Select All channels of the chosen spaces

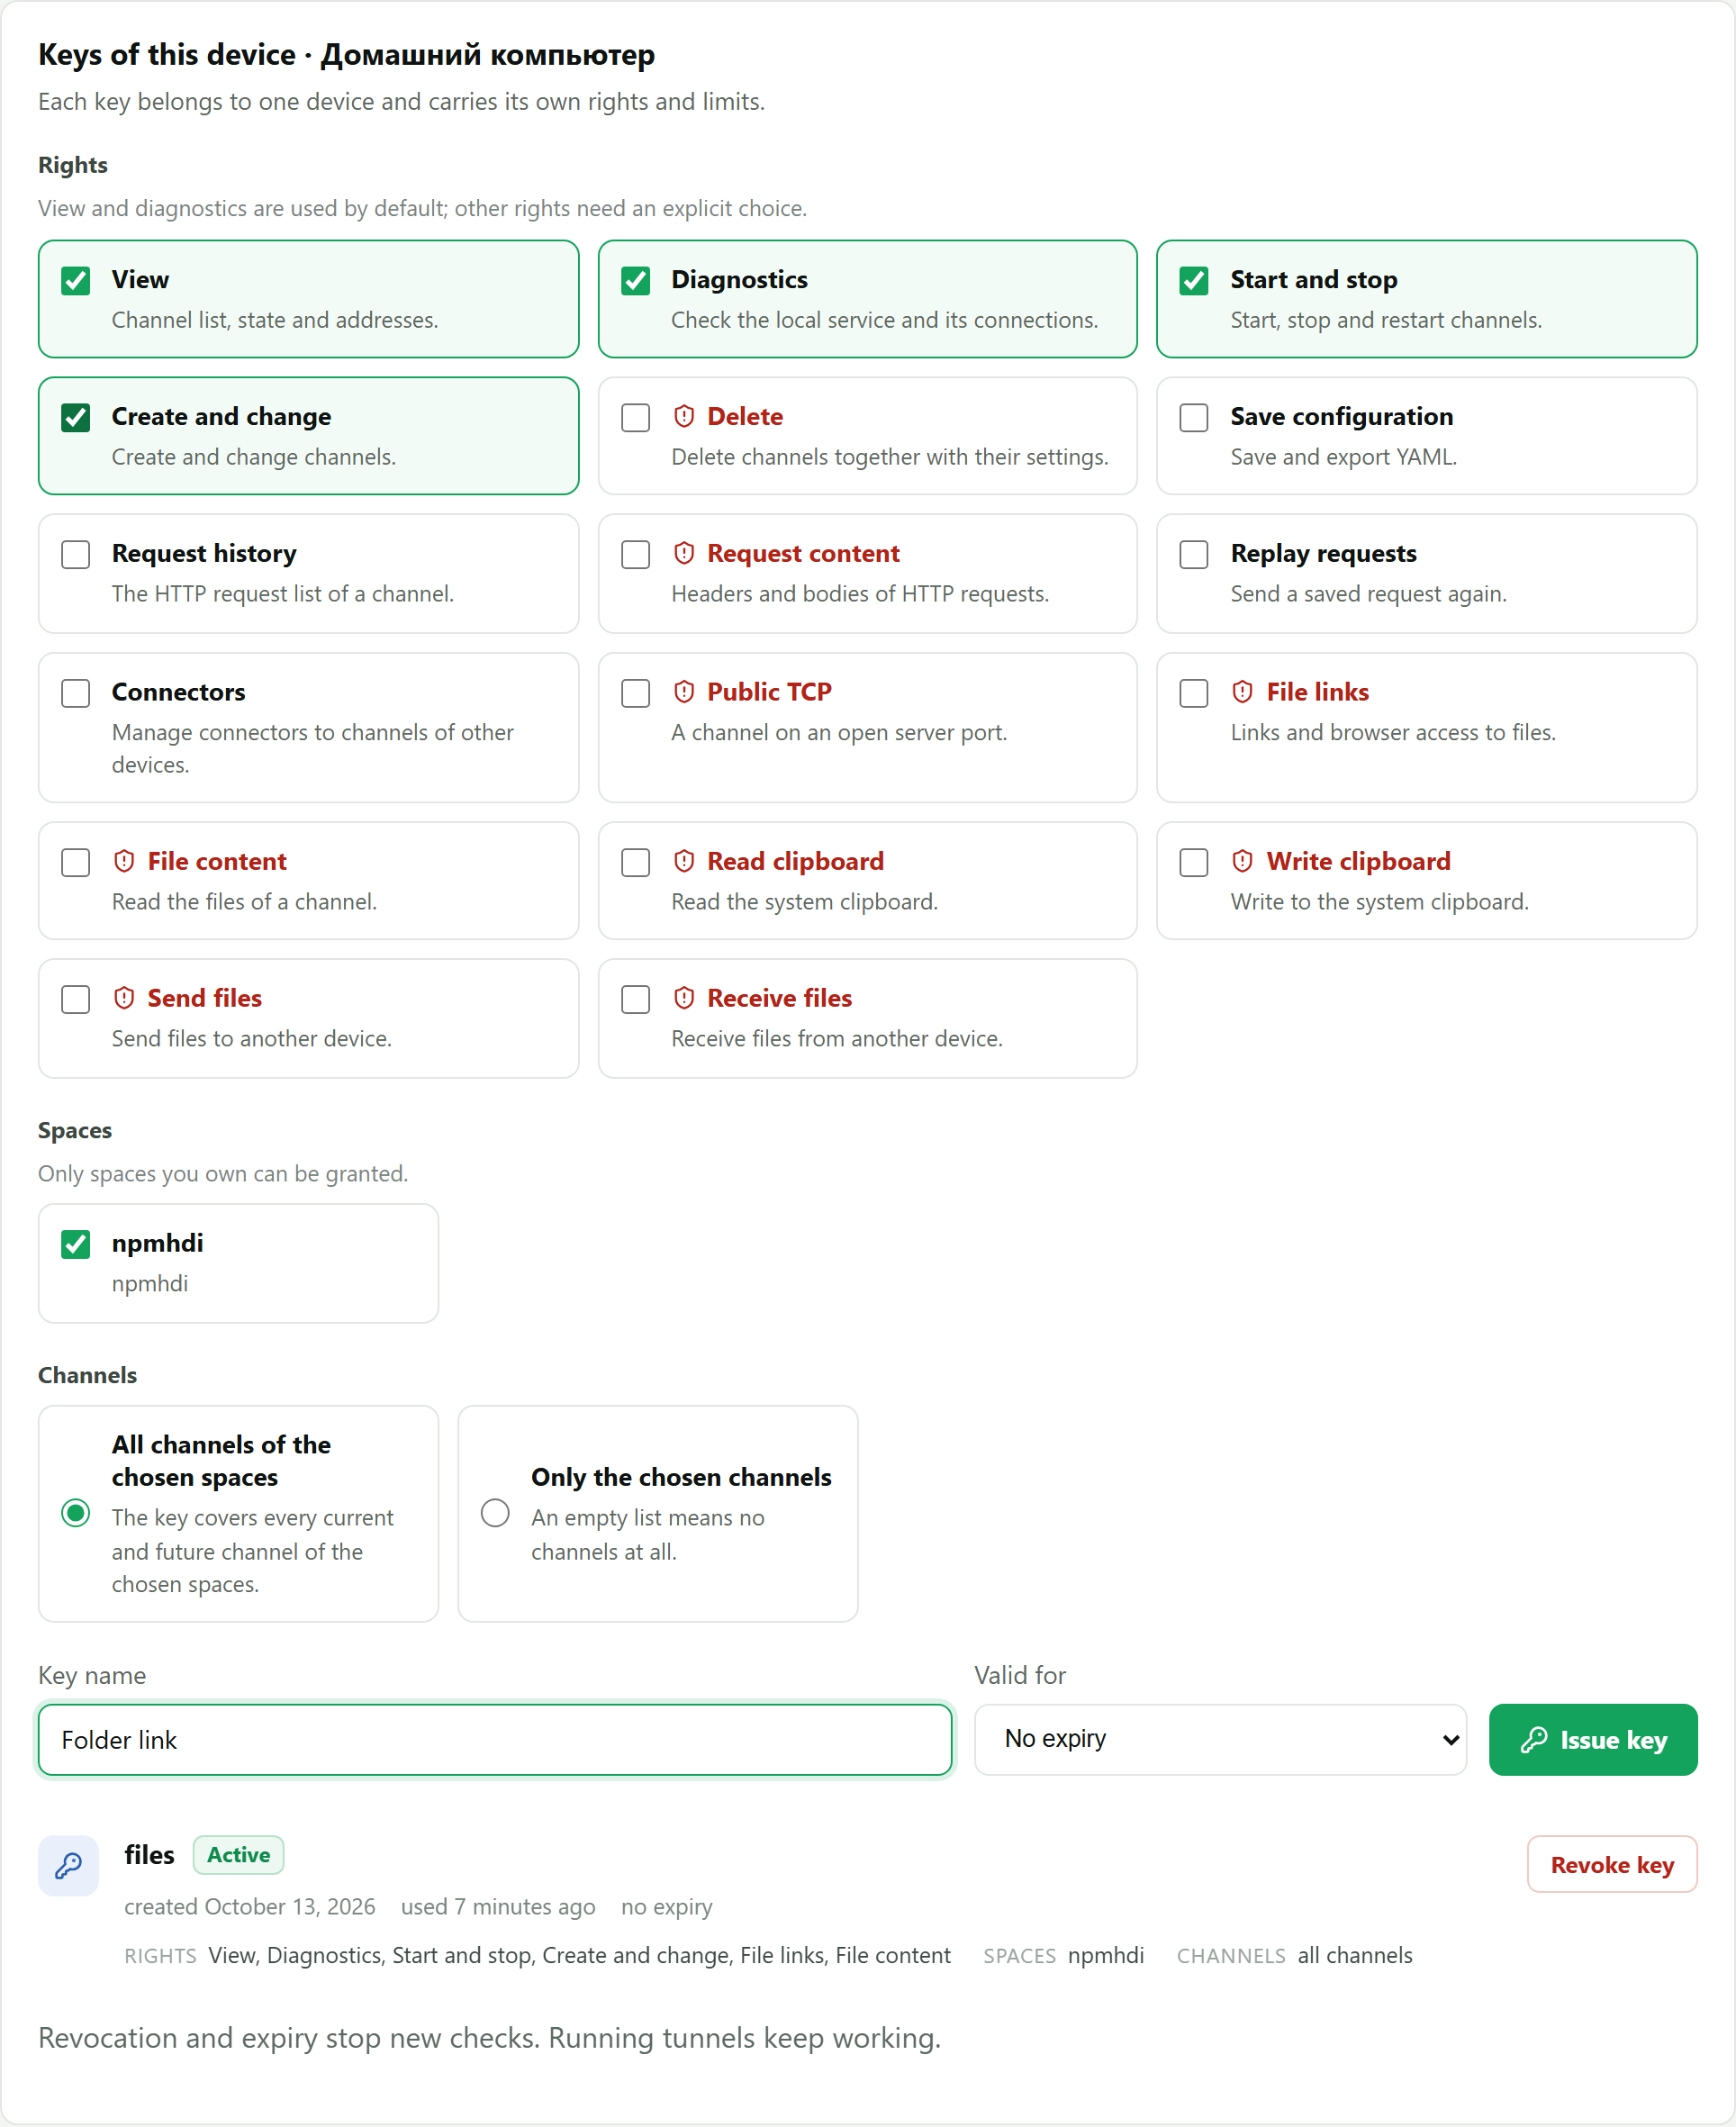[76, 1513]
